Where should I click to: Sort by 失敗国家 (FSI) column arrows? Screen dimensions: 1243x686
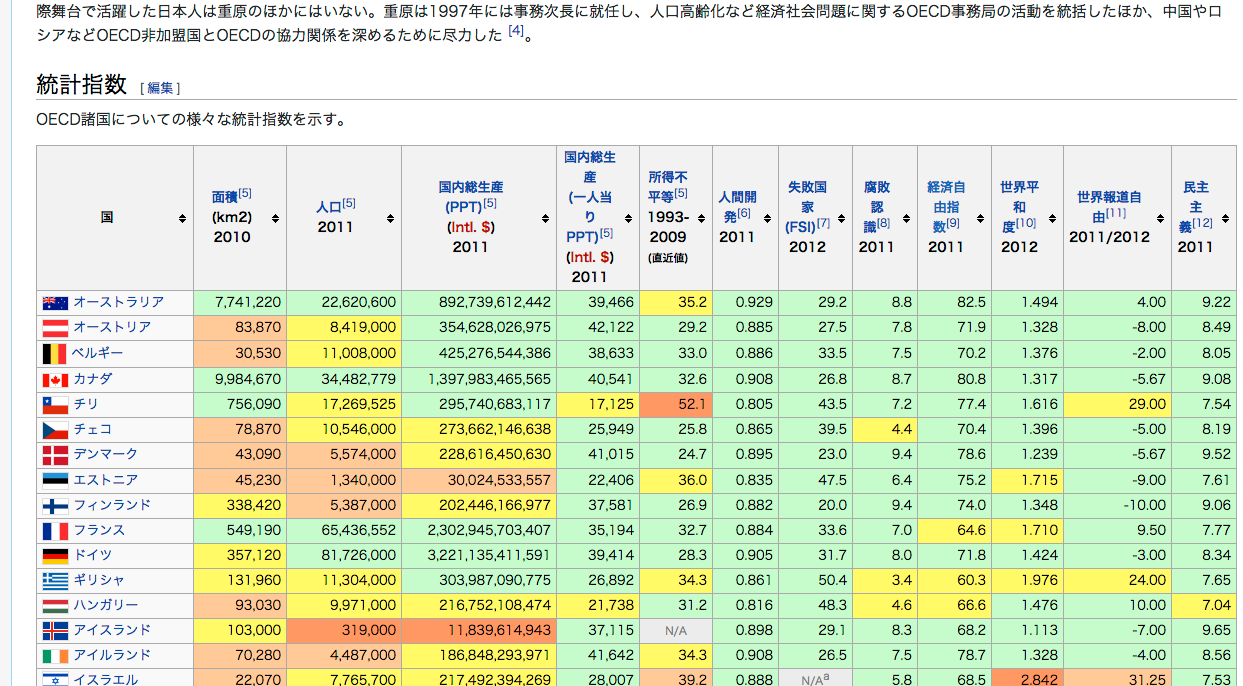[x=841, y=218]
